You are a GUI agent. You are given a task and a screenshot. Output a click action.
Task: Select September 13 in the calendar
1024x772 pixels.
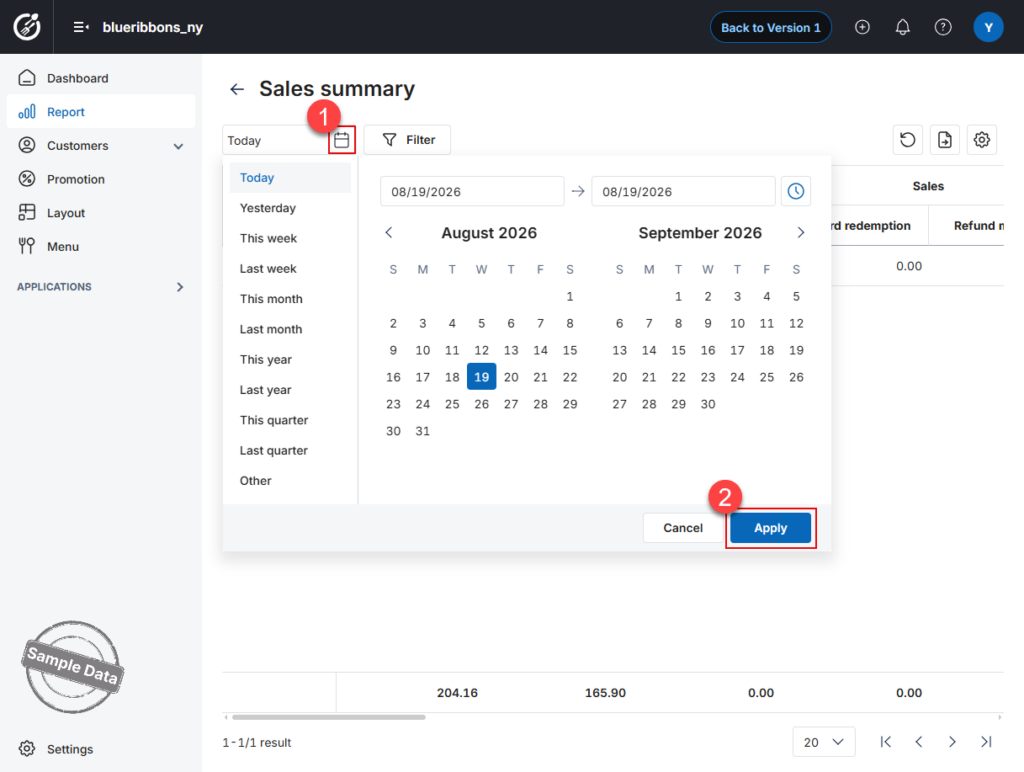619,350
